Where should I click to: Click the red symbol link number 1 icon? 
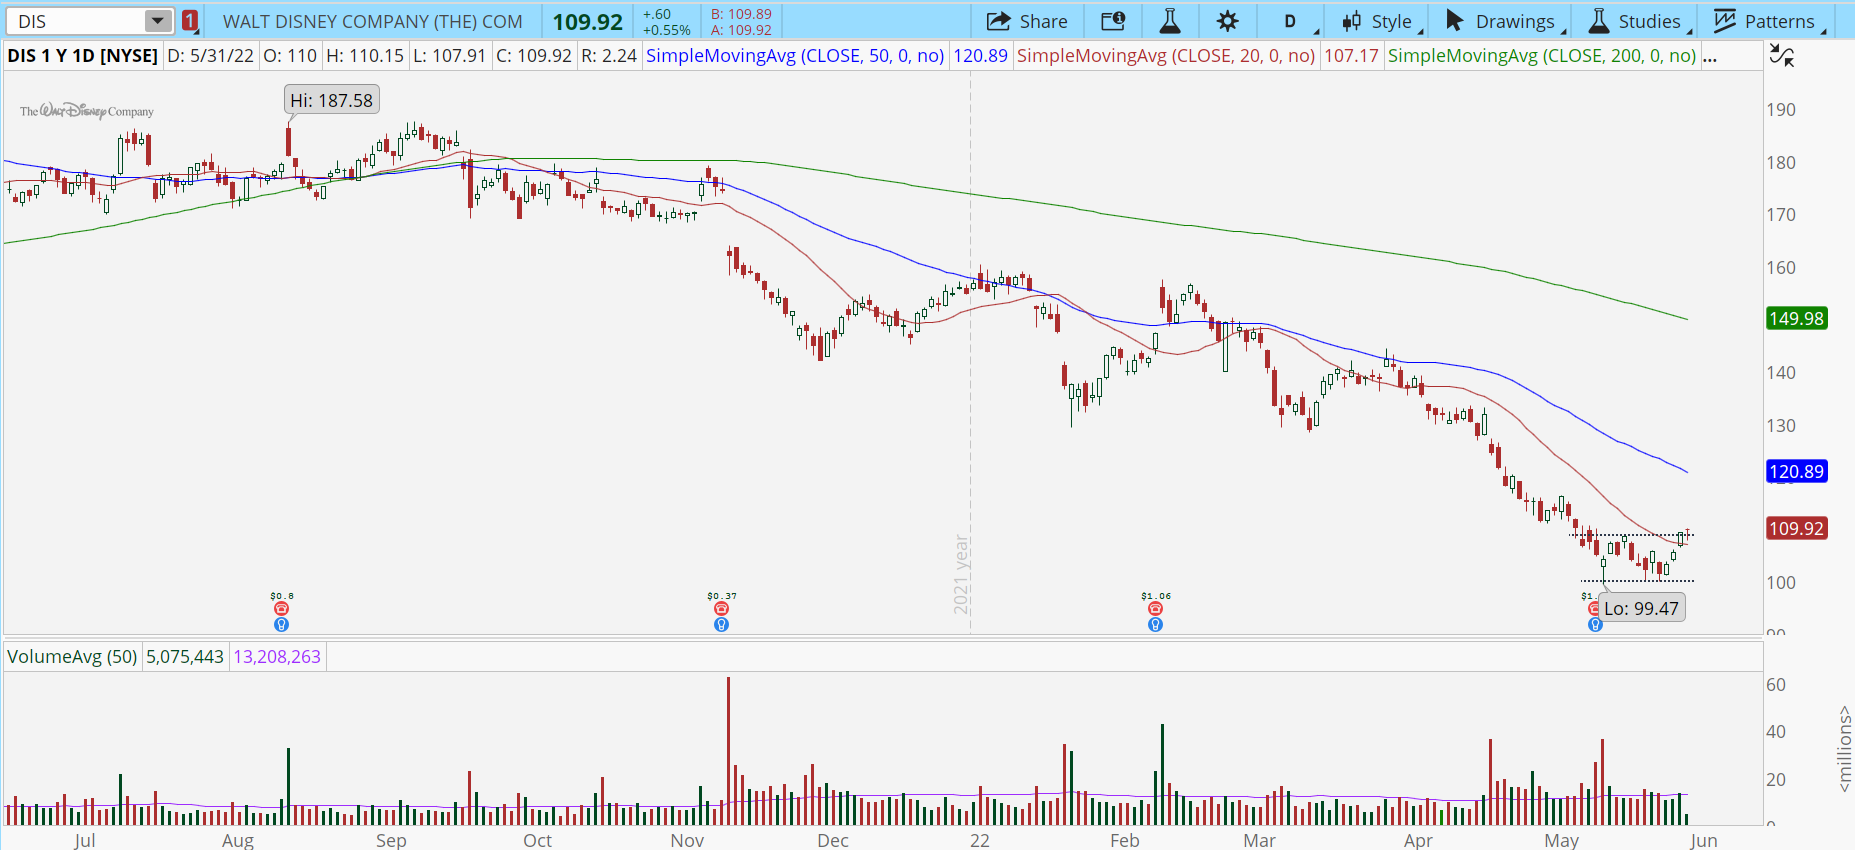click(190, 21)
